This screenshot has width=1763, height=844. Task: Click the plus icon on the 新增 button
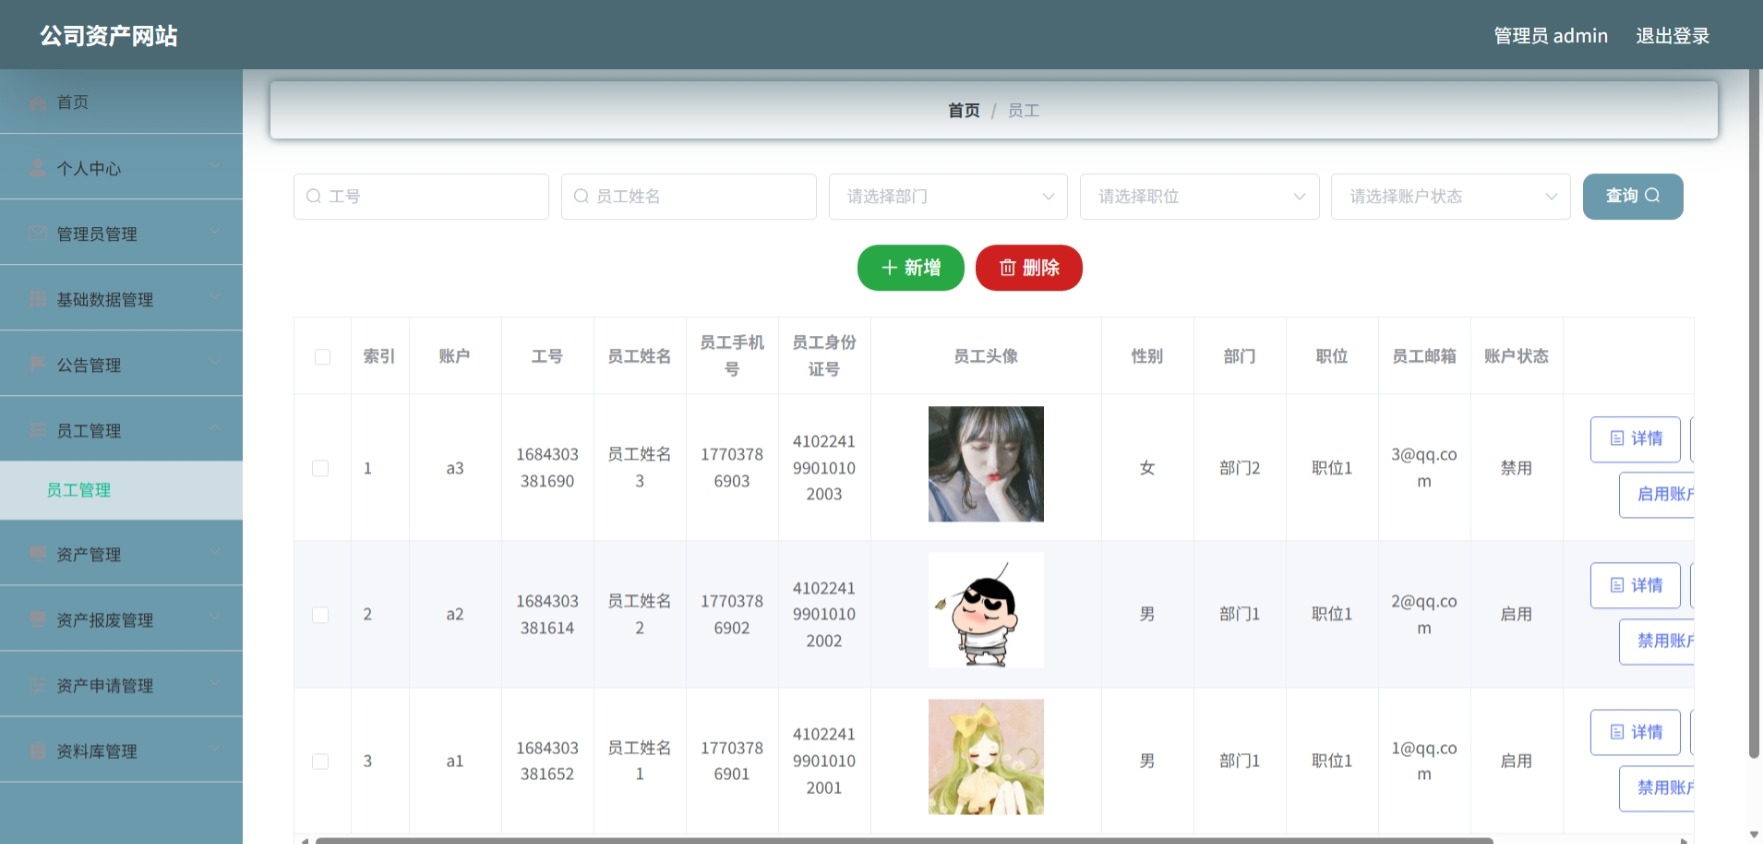point(889,267)
